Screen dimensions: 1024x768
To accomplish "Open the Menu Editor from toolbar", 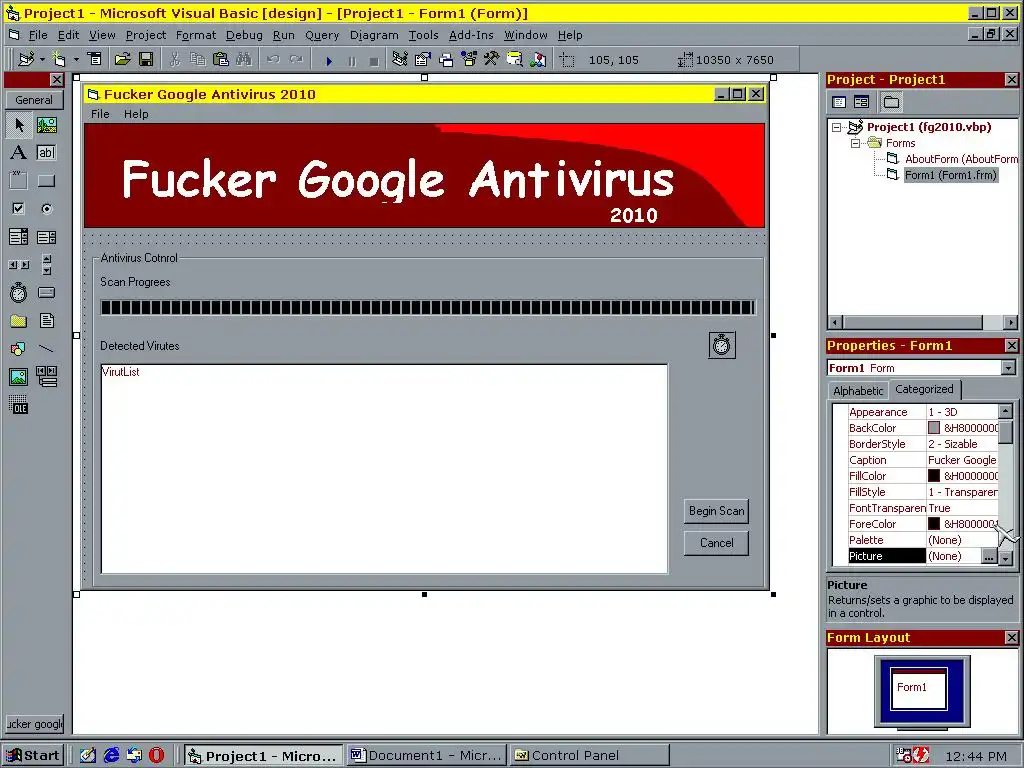I will [95, 59].
